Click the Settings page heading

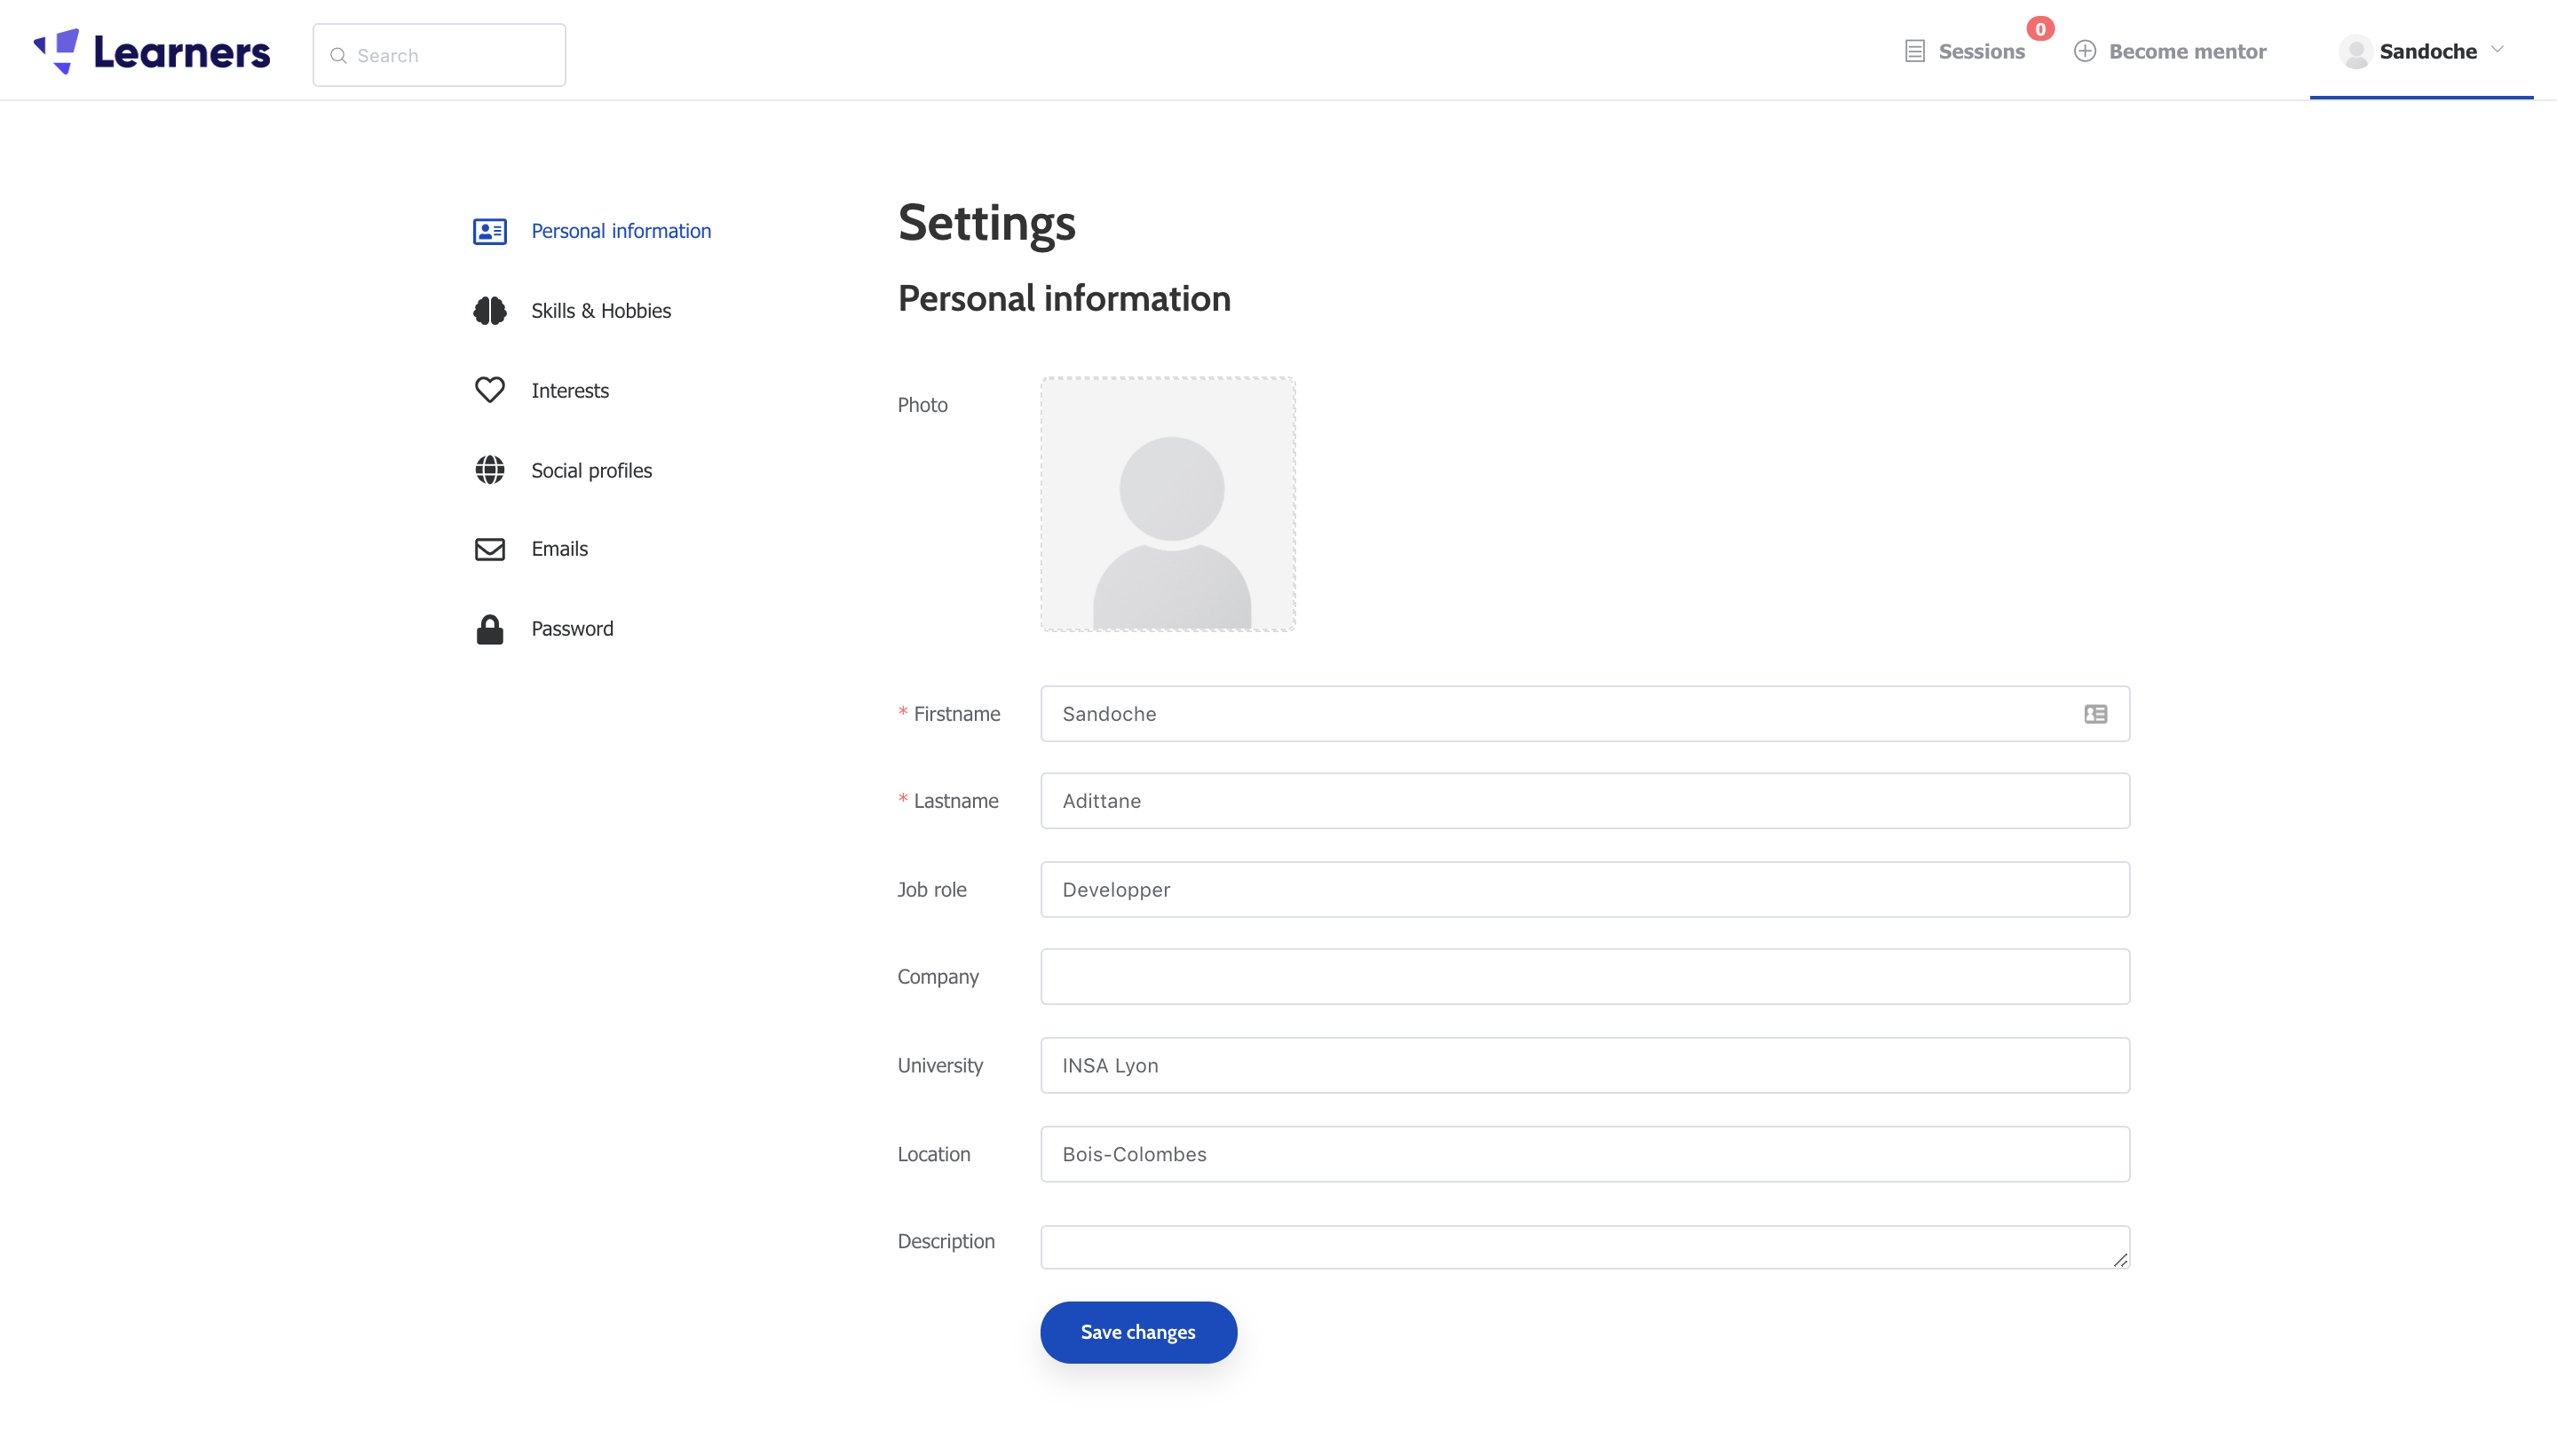pyautogui.click(x=987, y=222)
